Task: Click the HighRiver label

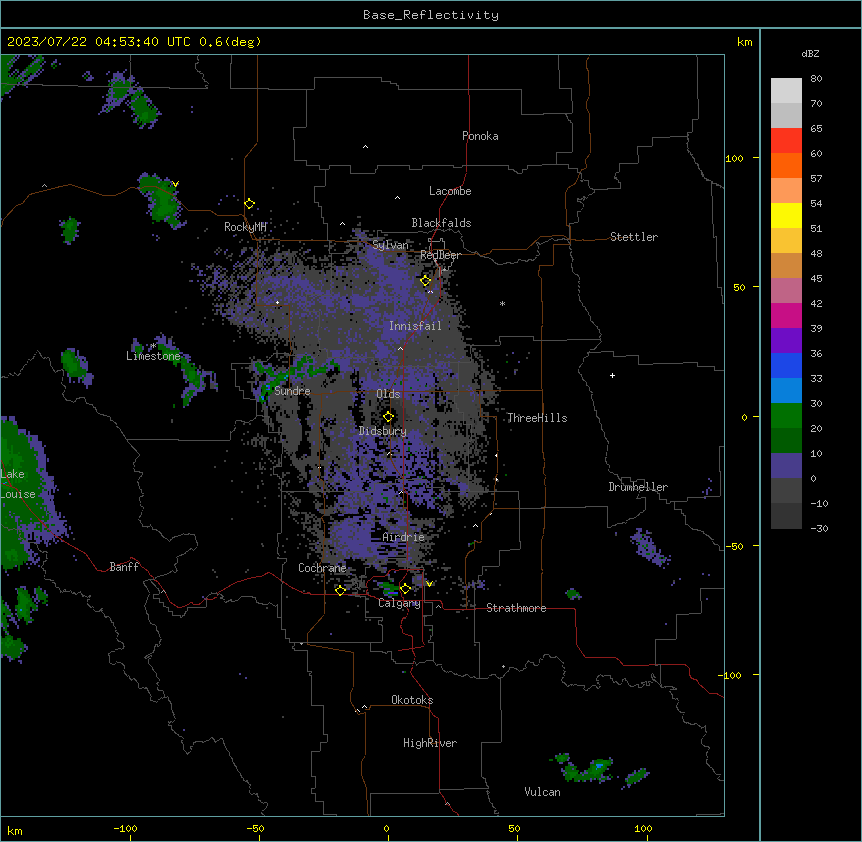Action: (x=429, y=743)
